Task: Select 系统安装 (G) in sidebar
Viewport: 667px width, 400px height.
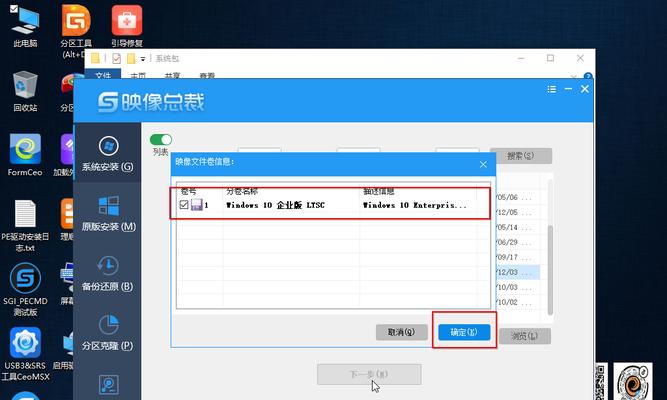Action: [108, 153]
